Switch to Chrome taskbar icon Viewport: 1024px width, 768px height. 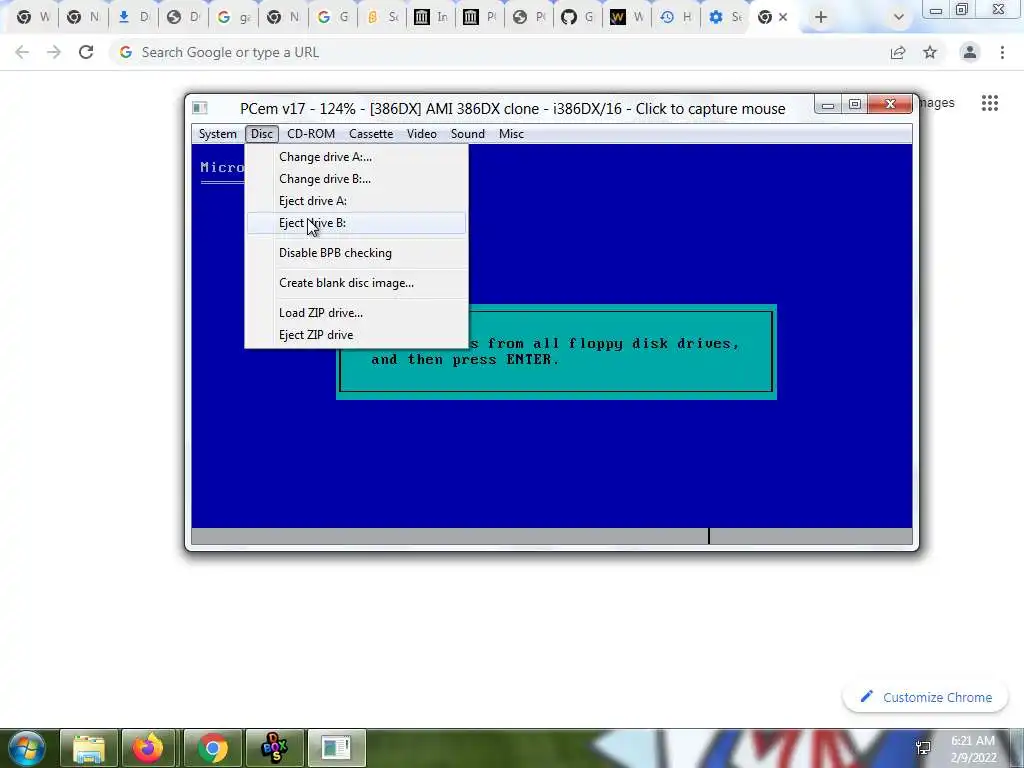[x=212, y=748]
